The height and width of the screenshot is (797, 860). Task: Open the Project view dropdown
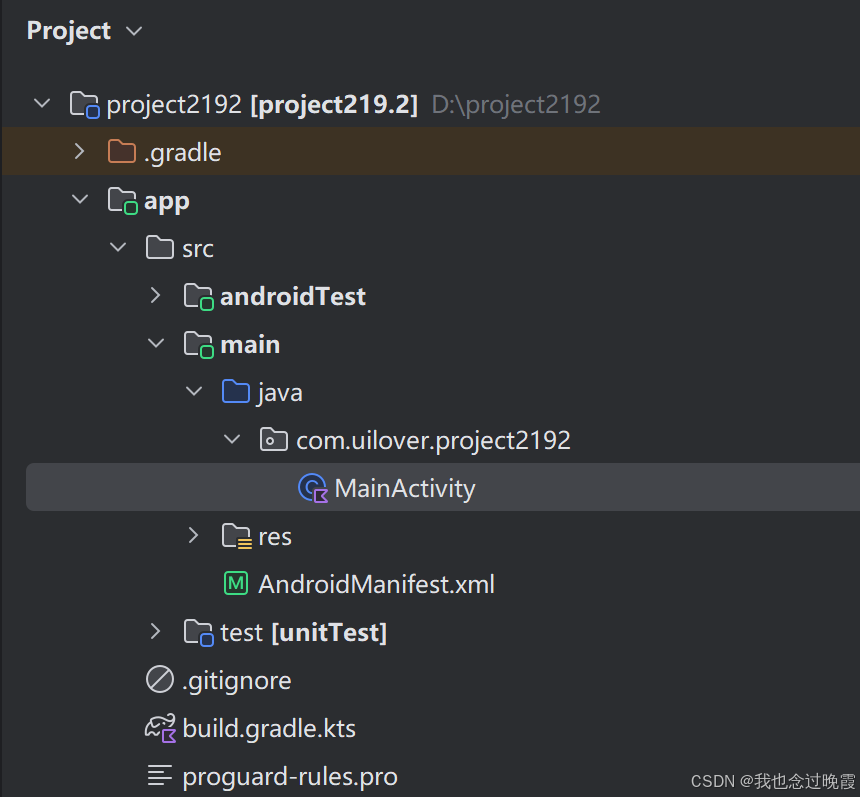pos(134,31)
